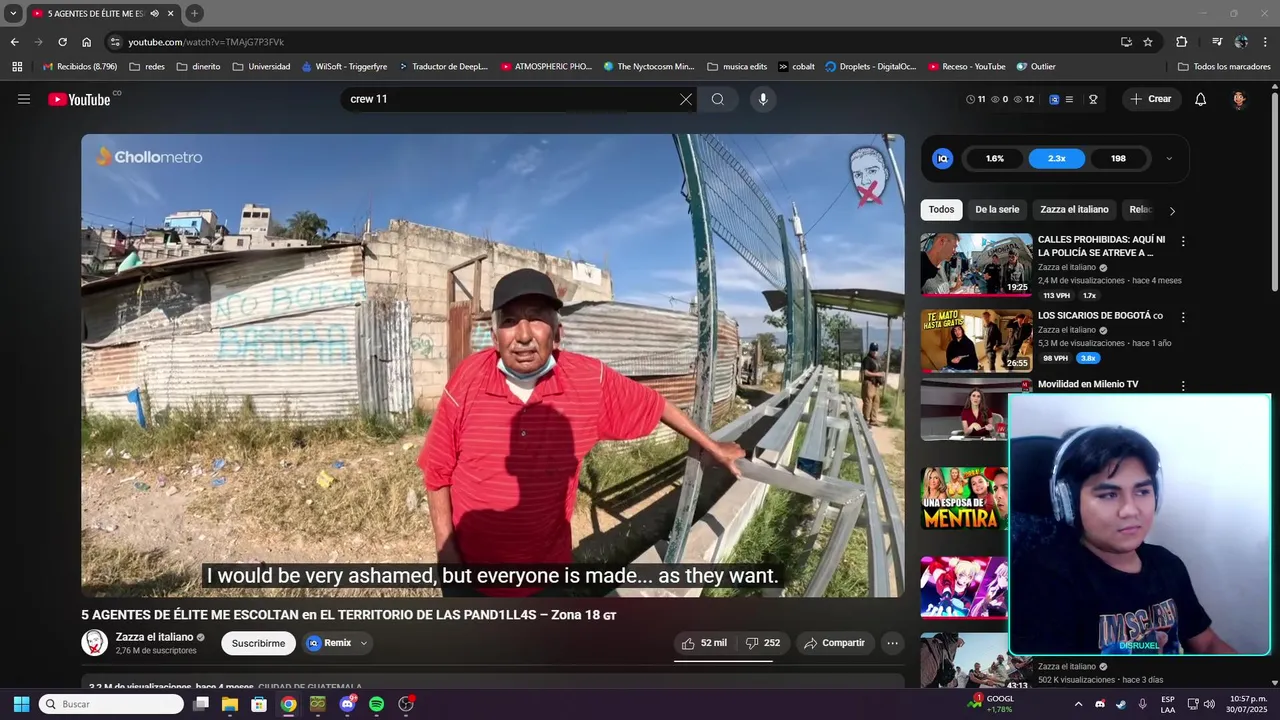Open options menu for CALLES PROHIBIDAS video
Screen dimensions: 1280x720
coord(1183,241)
